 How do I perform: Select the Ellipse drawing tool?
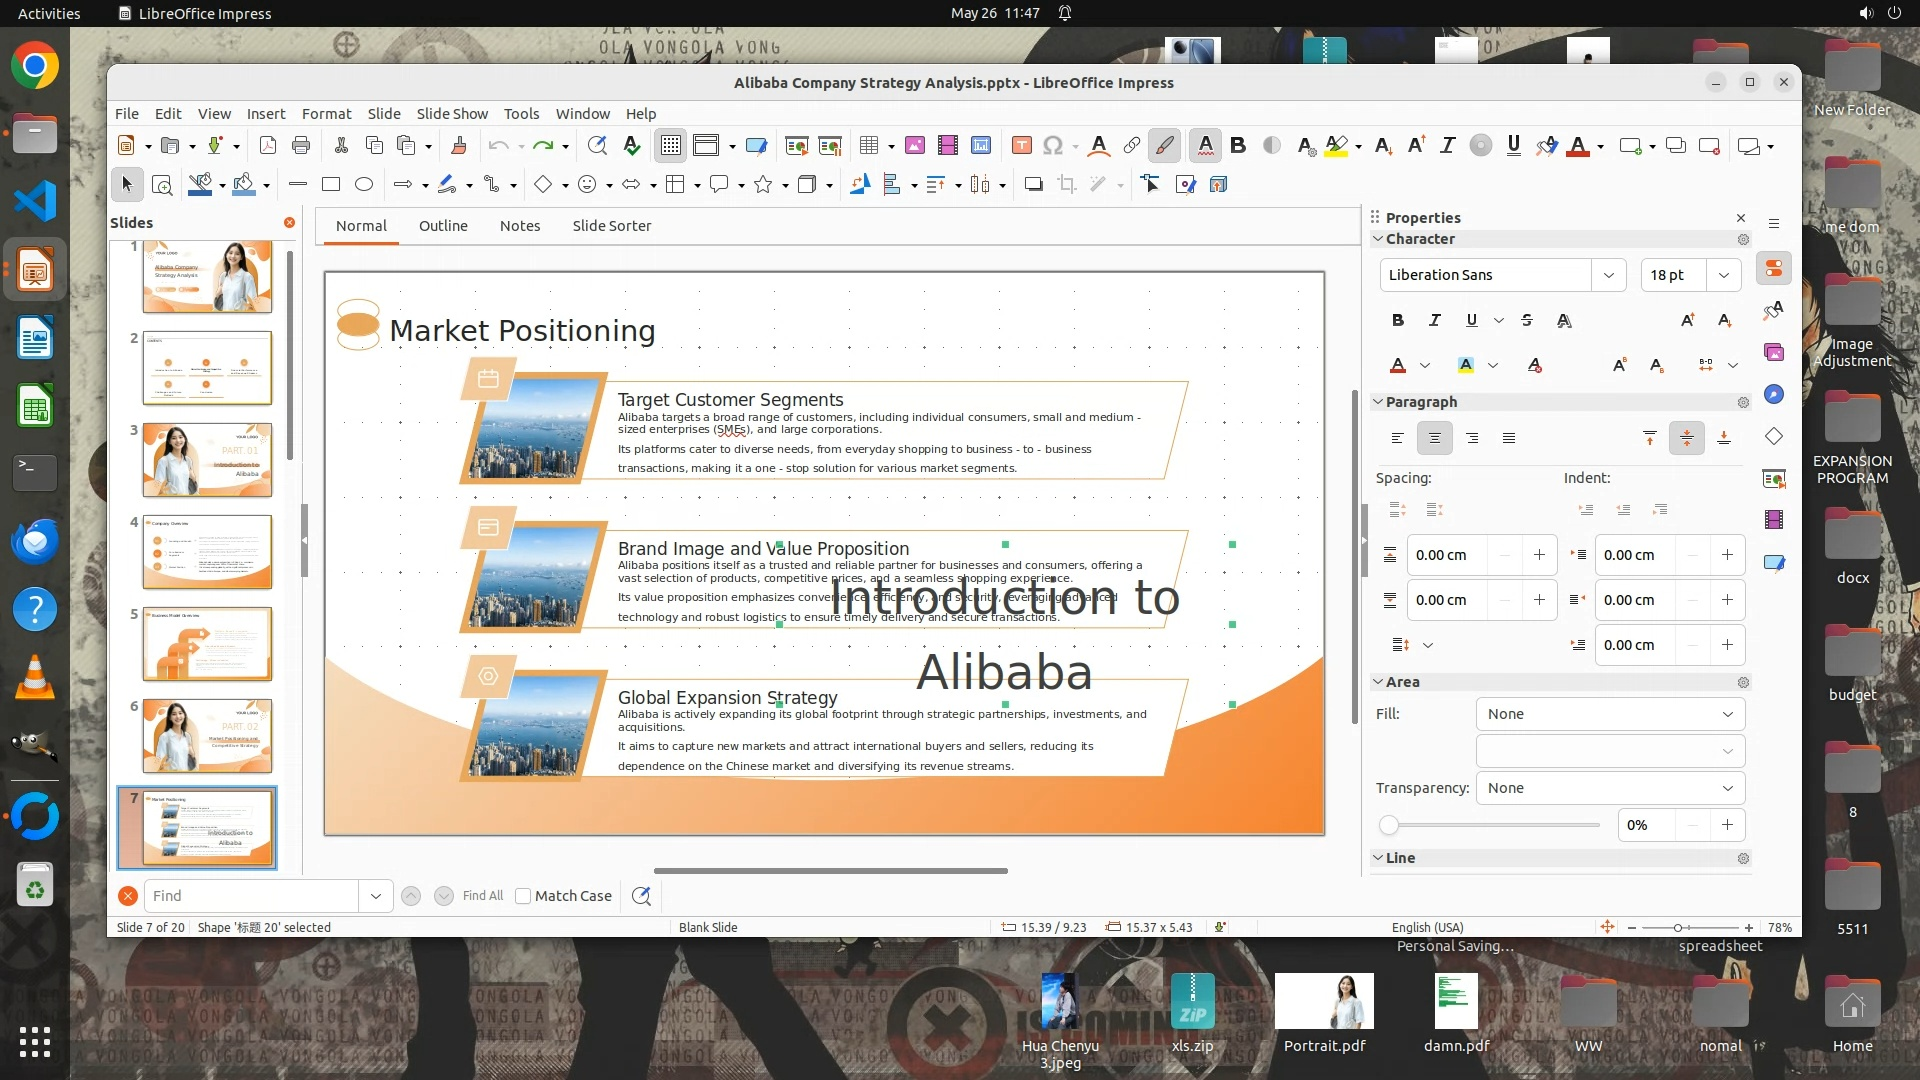click(x=364, y=184)
